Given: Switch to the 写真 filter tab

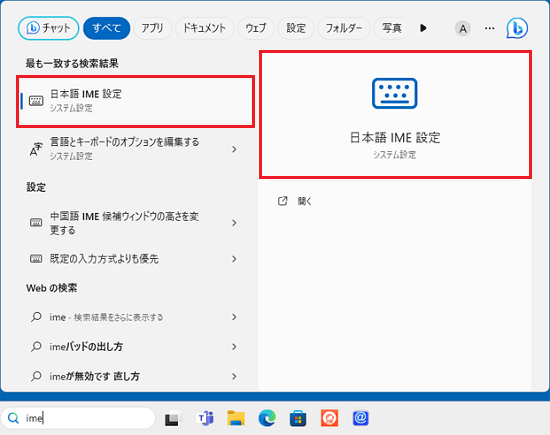Looking at the screenshot, I should [391, 28].
